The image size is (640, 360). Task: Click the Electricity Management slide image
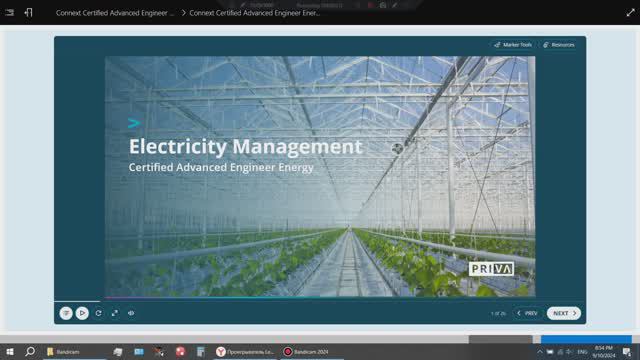pos(320,176)
